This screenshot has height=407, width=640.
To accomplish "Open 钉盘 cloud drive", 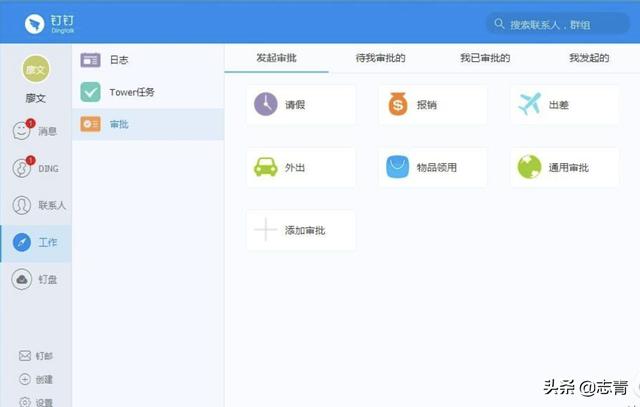I will click(35, 280).
